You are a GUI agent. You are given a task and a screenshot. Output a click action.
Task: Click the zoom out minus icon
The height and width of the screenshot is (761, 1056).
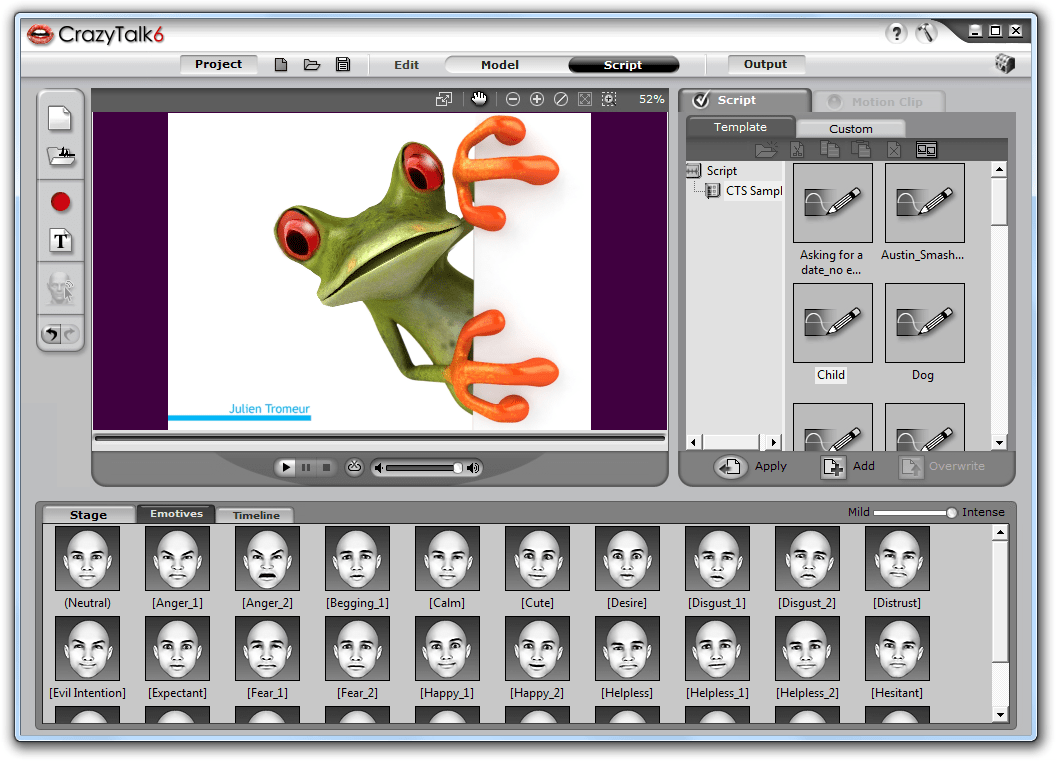point(513,99)
